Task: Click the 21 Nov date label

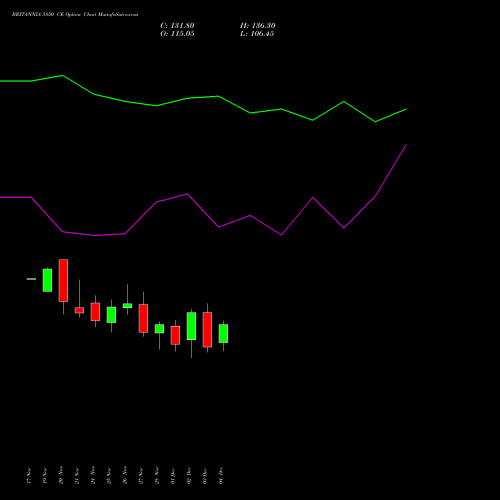Action: click(x=77, y=475)
